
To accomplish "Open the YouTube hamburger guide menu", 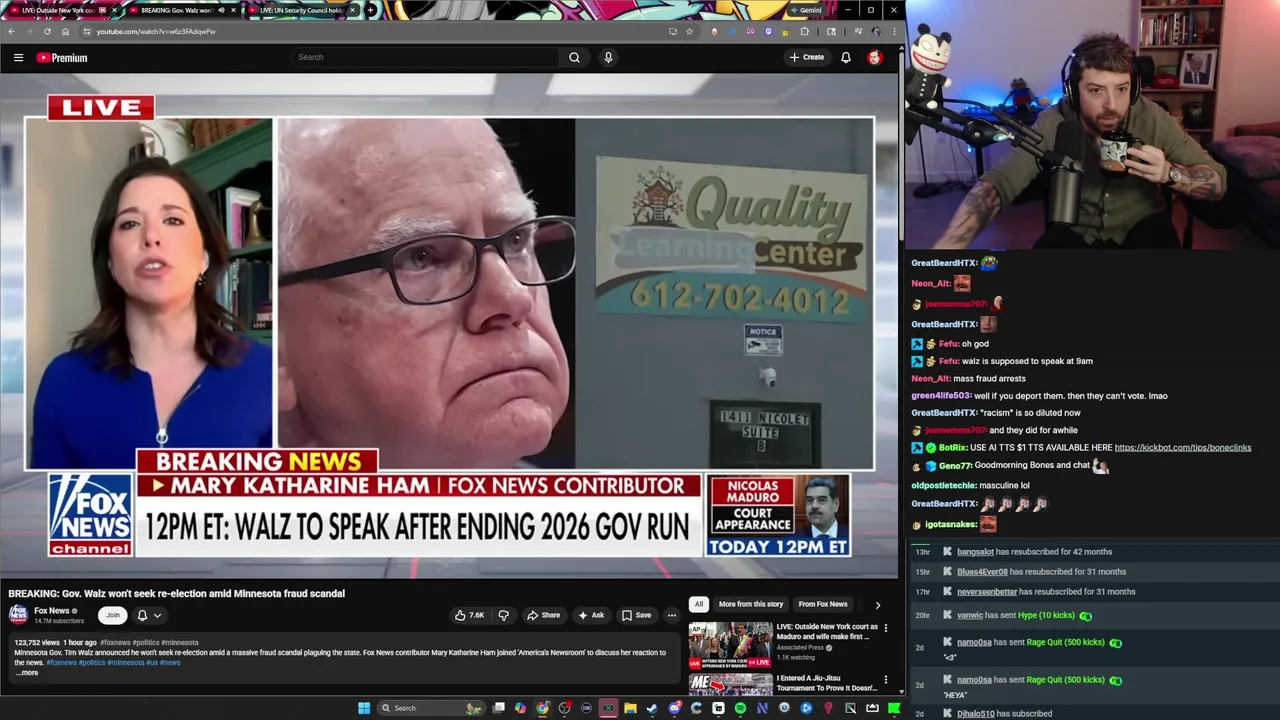I will [x=18, y=57].
